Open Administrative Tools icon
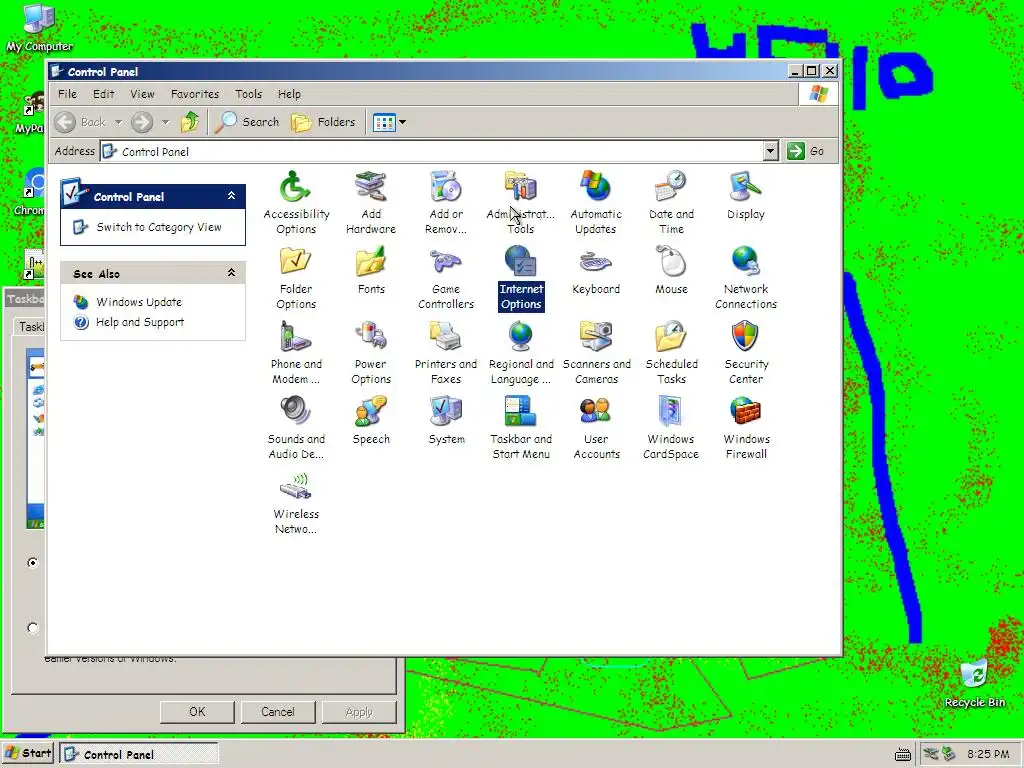This screenshot has height=768, width=1024. [x=520, y=202]
